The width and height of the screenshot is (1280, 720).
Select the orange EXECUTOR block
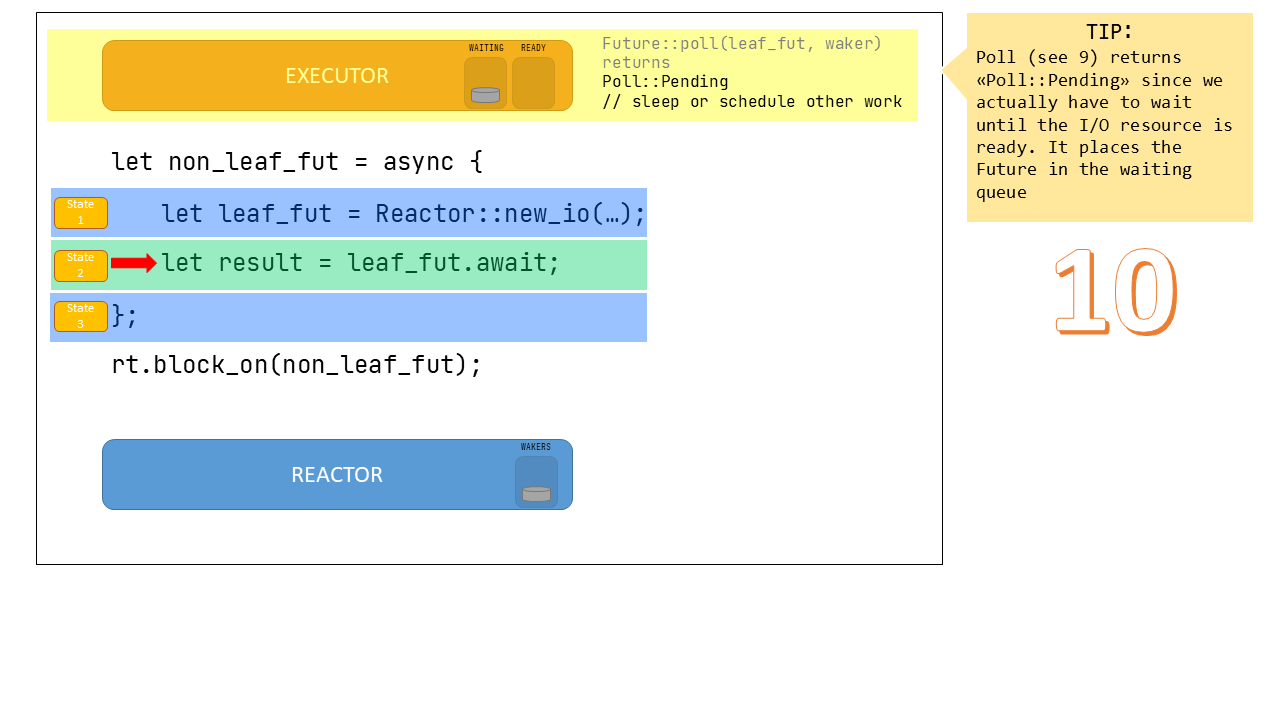click(300, 76)
